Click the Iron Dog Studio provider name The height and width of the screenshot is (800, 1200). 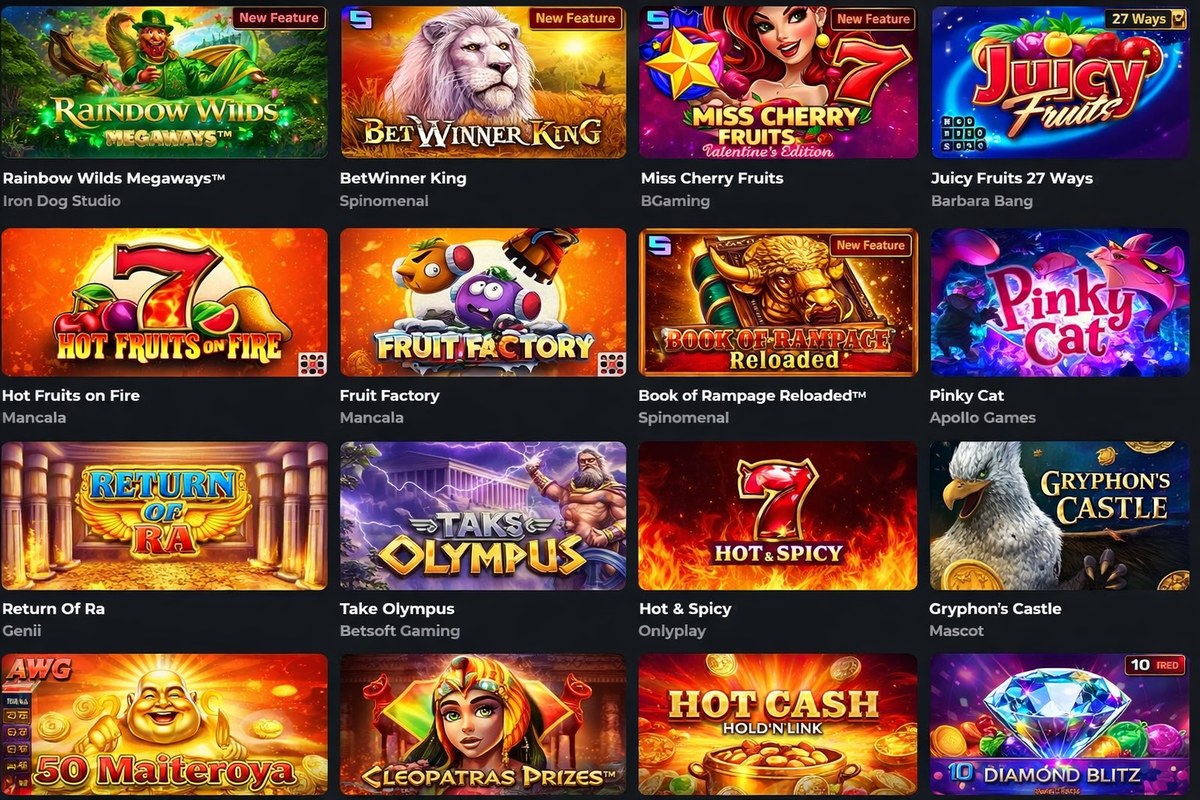[x=61, y=201]
